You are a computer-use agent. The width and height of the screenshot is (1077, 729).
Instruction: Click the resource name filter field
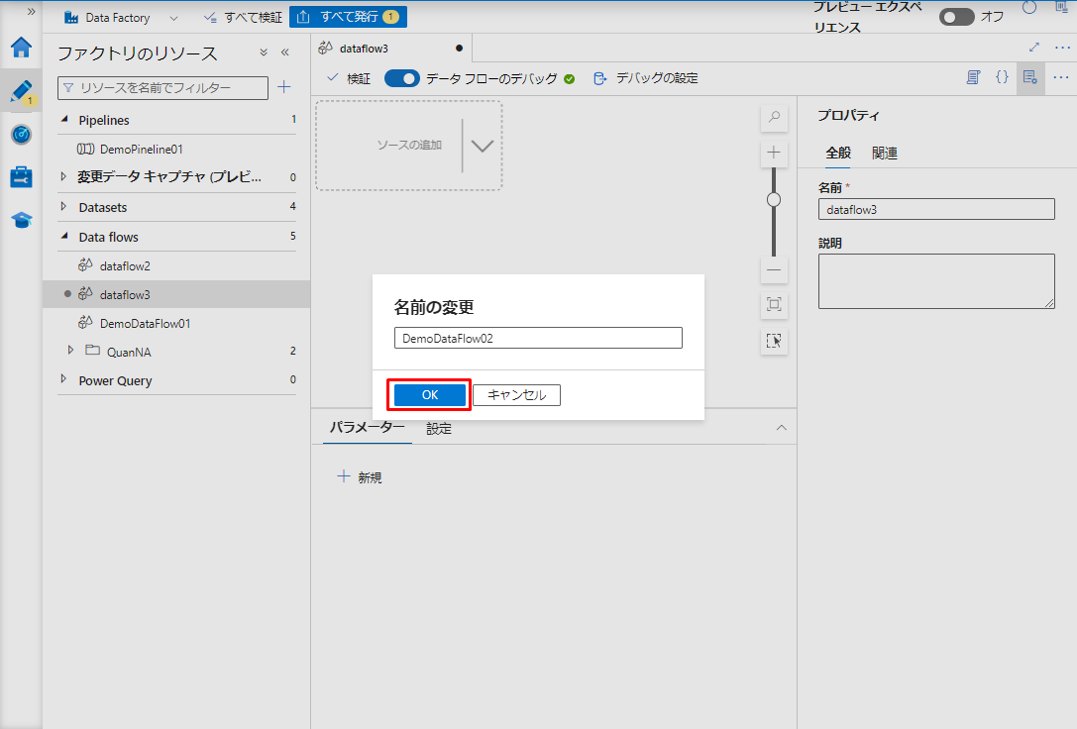(x=163, y=87)
